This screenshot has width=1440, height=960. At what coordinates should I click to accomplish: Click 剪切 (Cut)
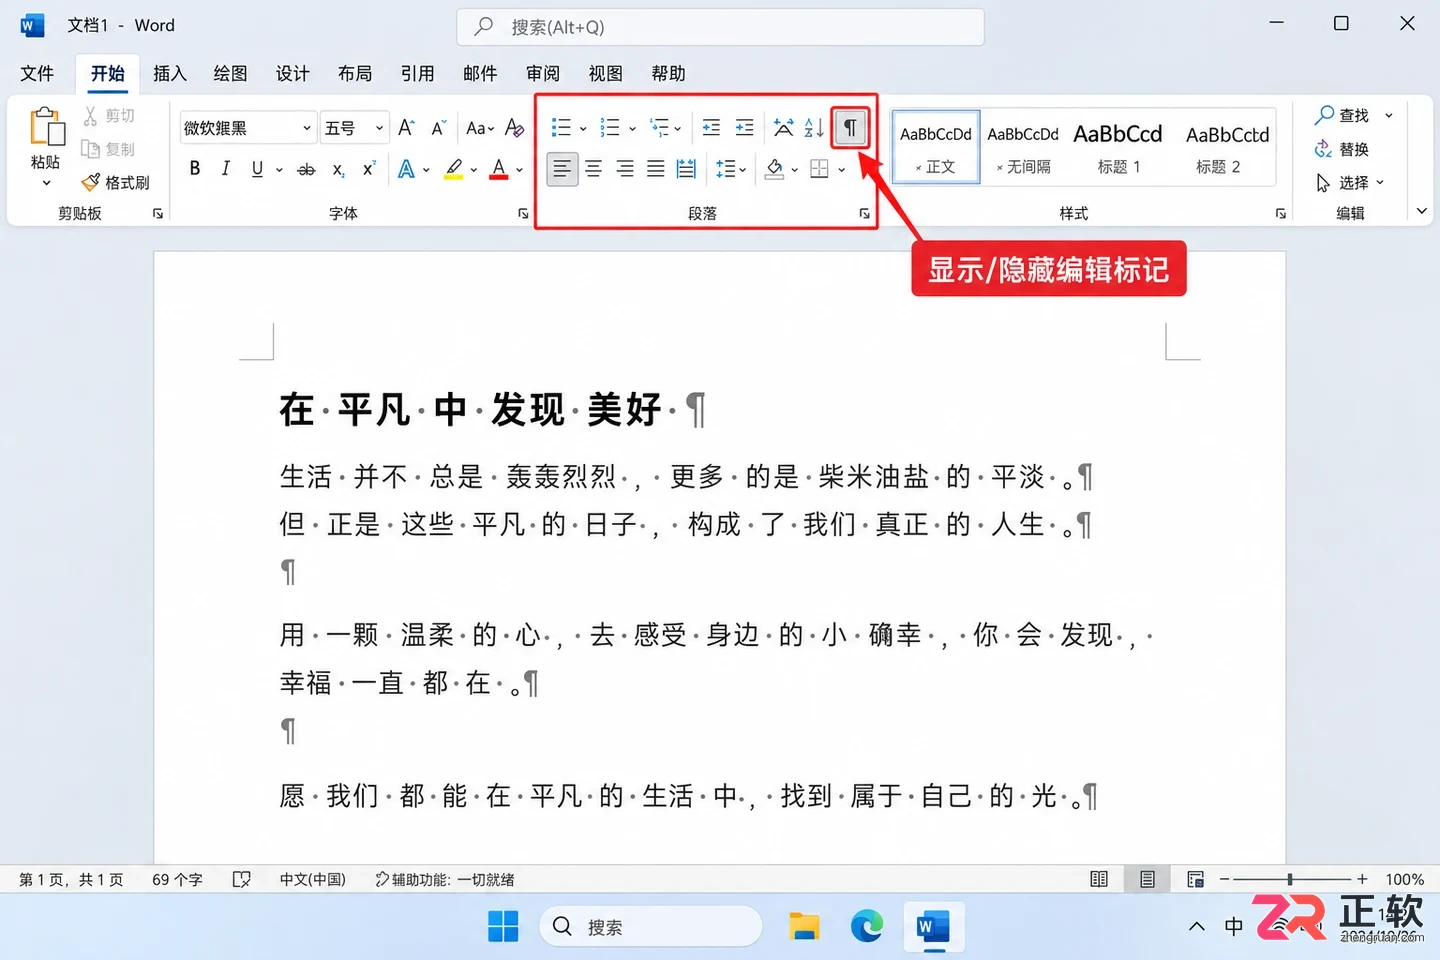pos(109,116)
